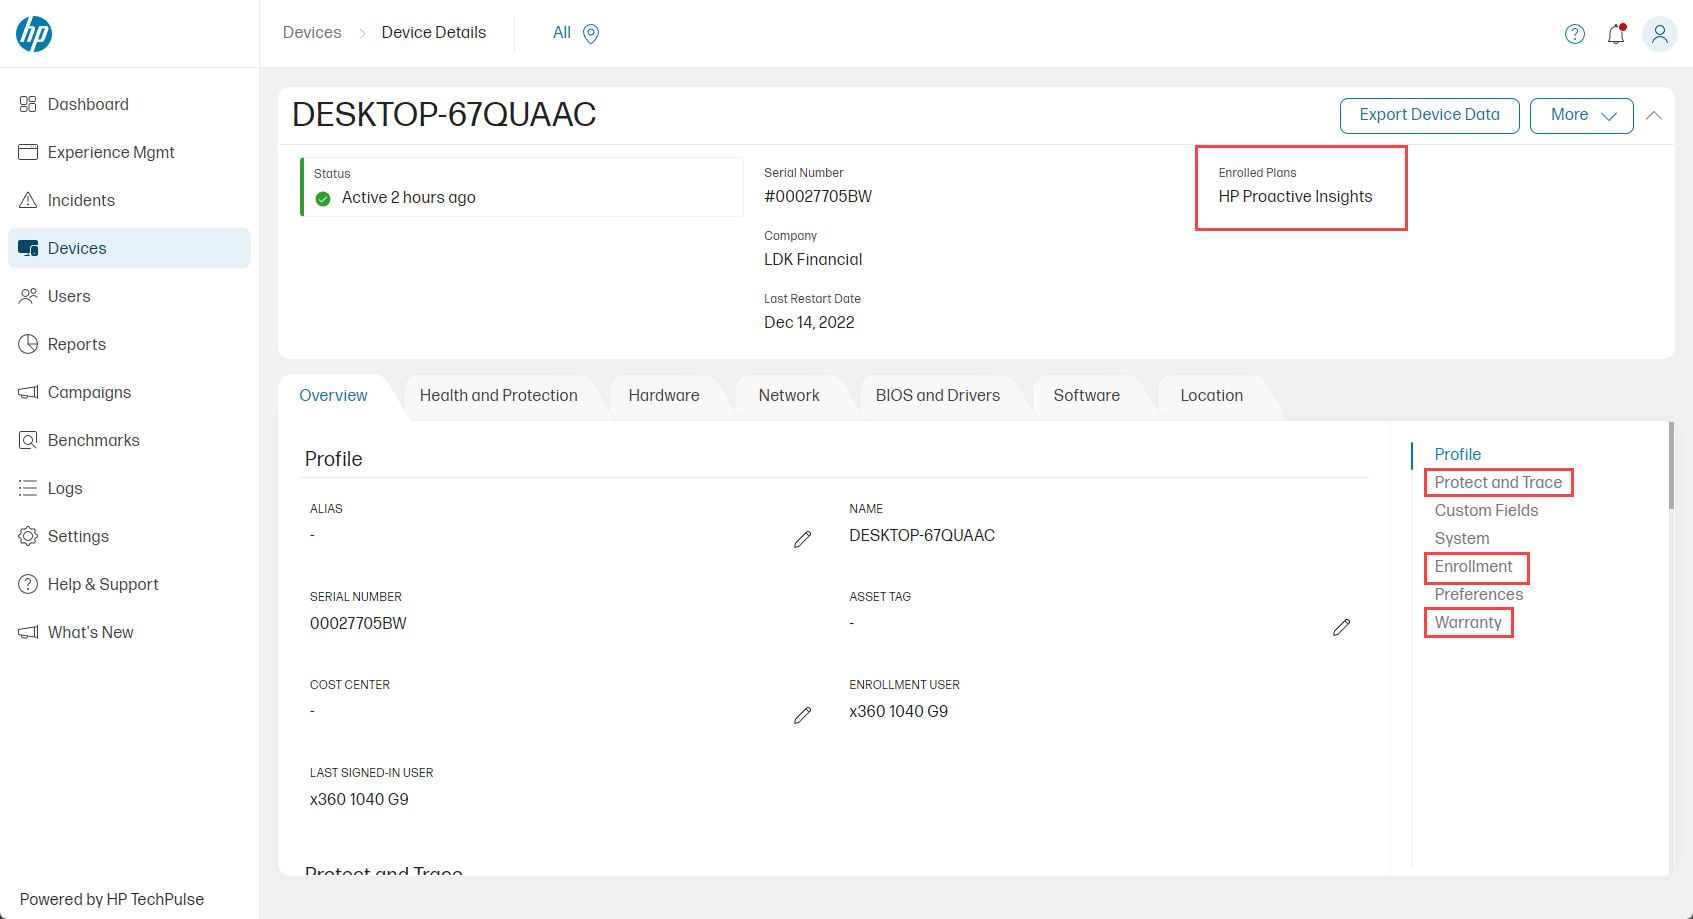Edit the Cost Center pencil icon
The image size is (1693, 919).
click(802, 716)
